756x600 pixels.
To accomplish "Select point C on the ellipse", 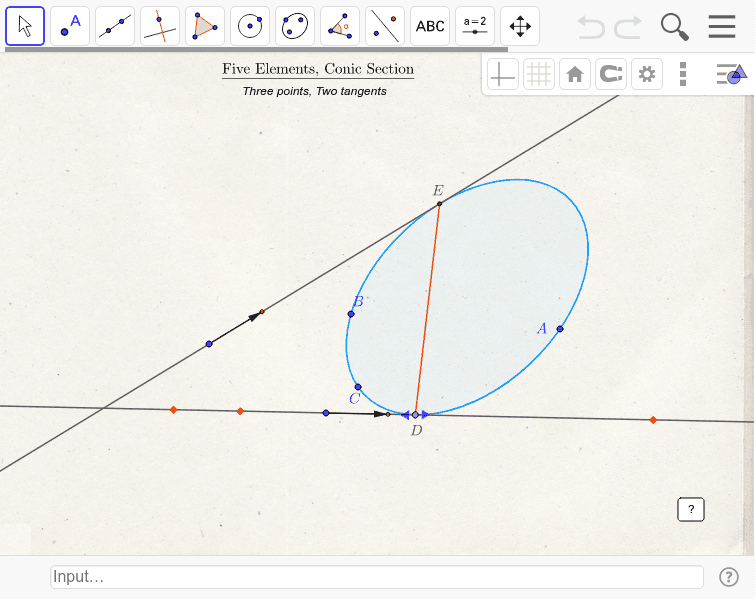I will tap(358, 387).
